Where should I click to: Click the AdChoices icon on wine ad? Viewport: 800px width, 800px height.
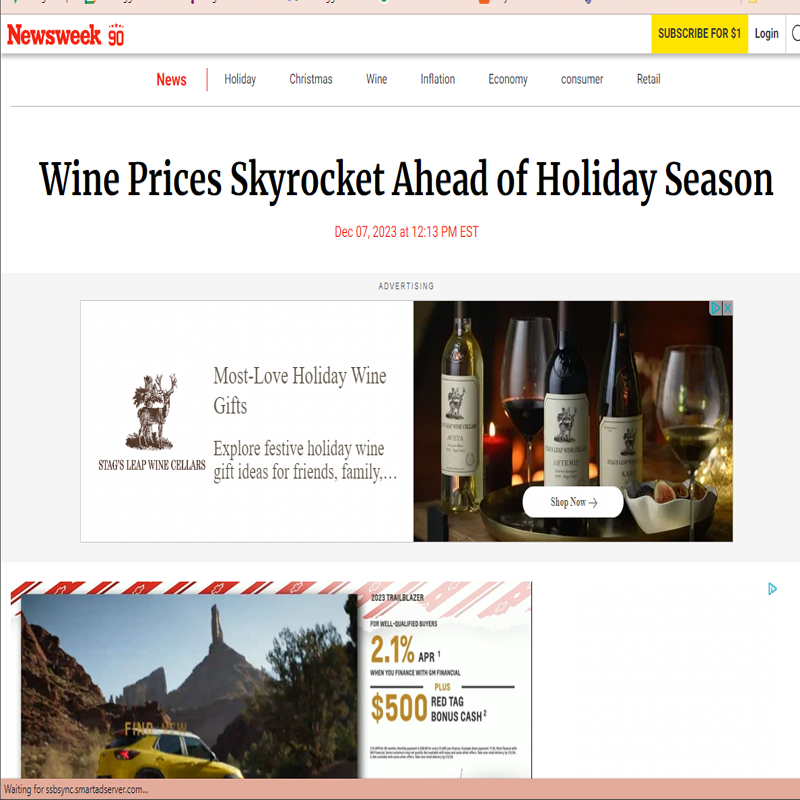point(716,308)
